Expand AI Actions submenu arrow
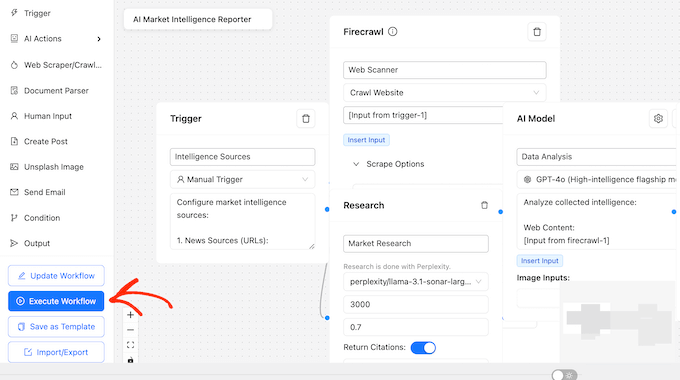 (x=99, y=39)
